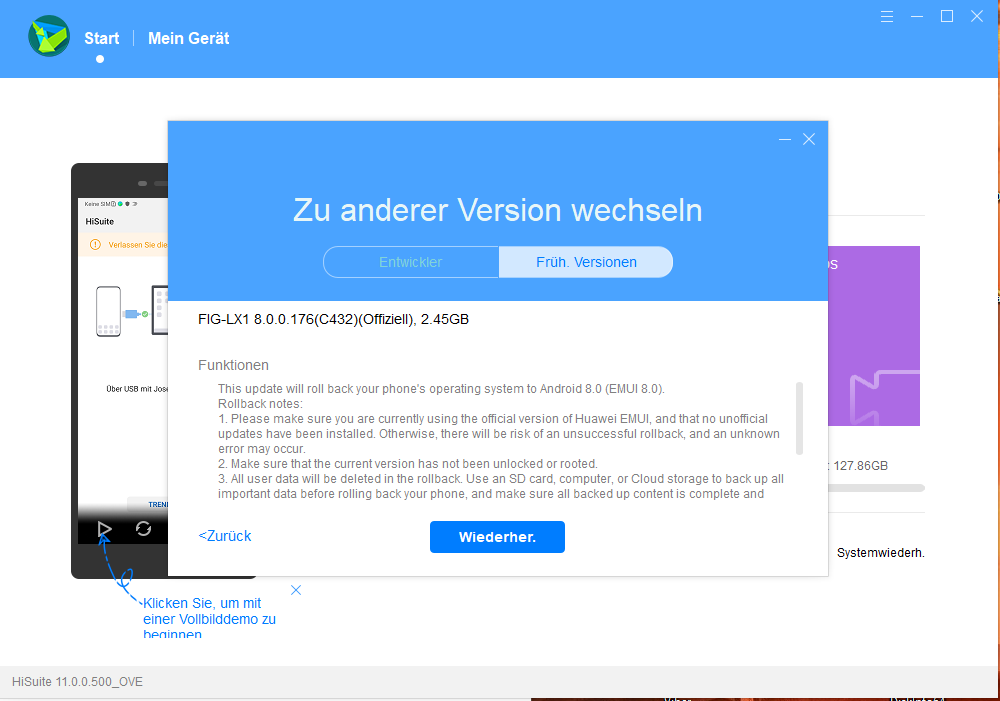Start the fullscreen demo play icon
The height and width of the screenshot is (701, 1000).
tap(105, 529)
